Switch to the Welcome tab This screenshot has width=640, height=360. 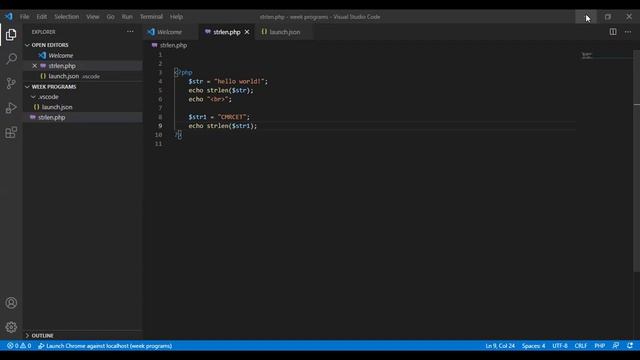pyautogui.click(x=171, y=32)
